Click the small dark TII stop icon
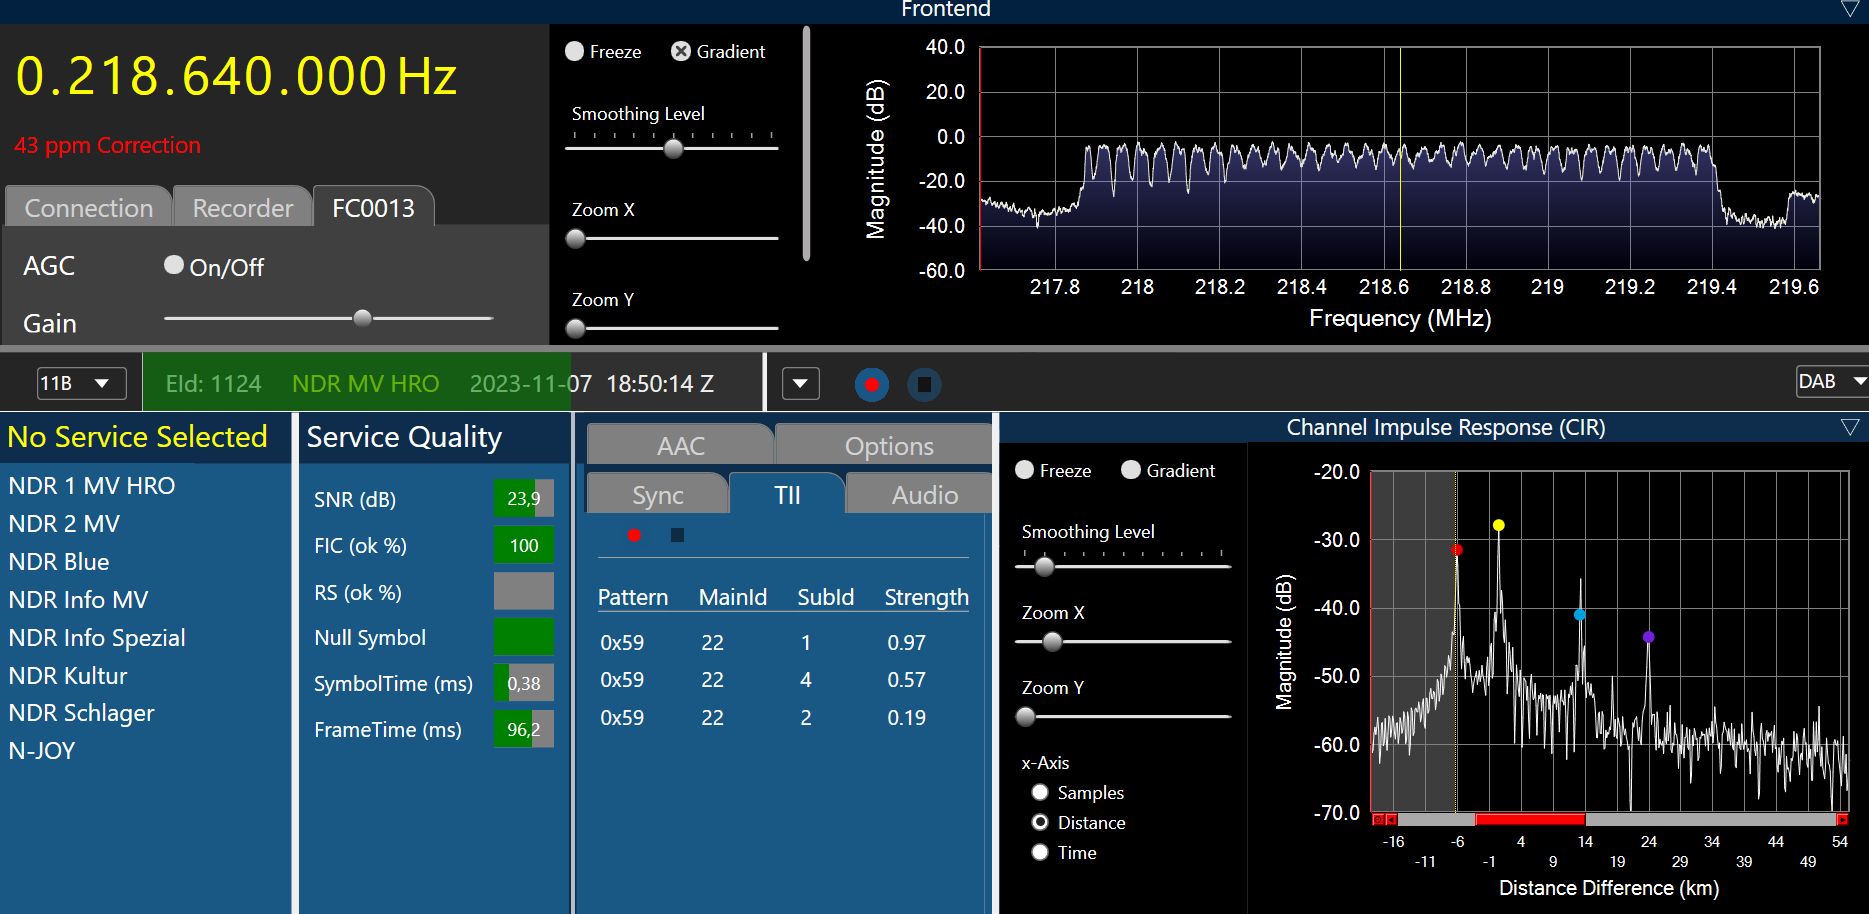 (x=677, y=535)
